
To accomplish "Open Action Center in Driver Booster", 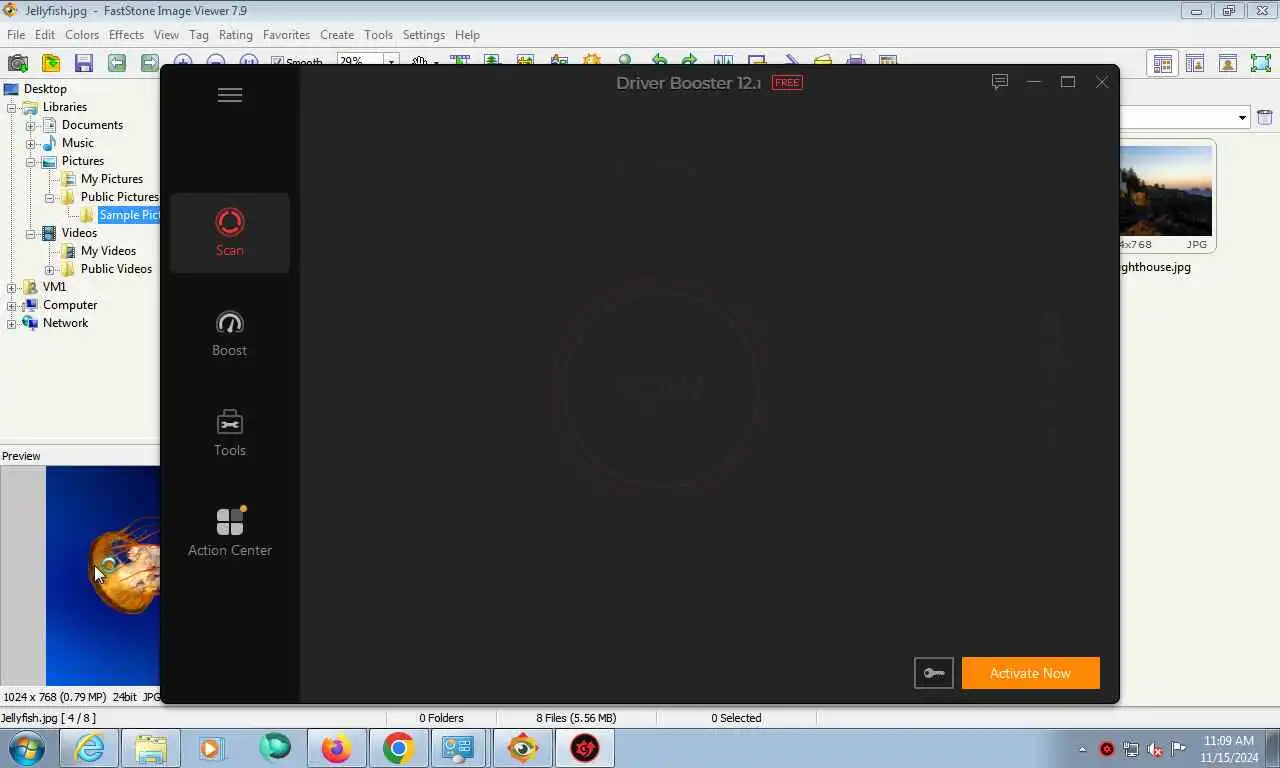I will pos(230,533).
